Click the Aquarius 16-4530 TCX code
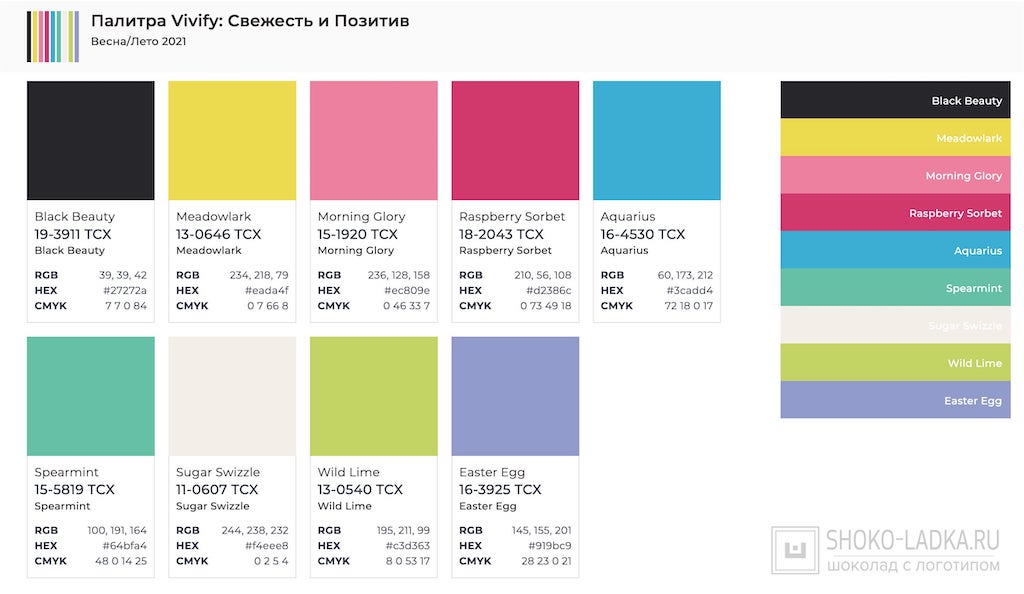The height and width of the screenshot is (594, 1024). click(x=643, y=234)
